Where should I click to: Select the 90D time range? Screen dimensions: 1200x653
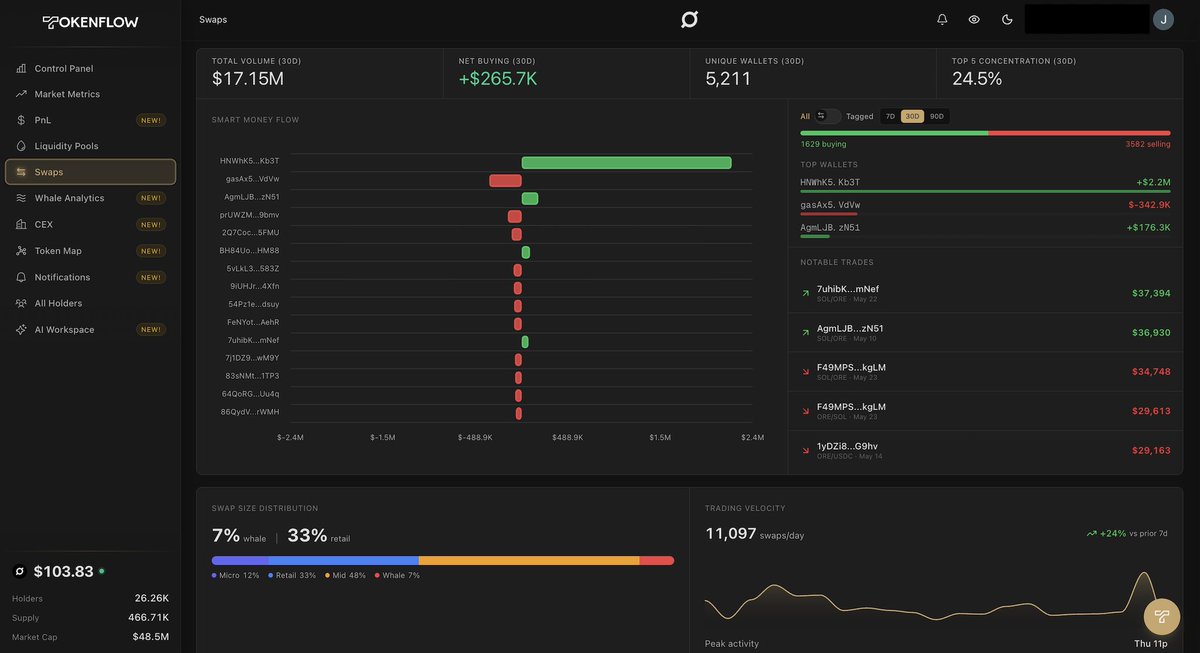[x=937, y=116]
